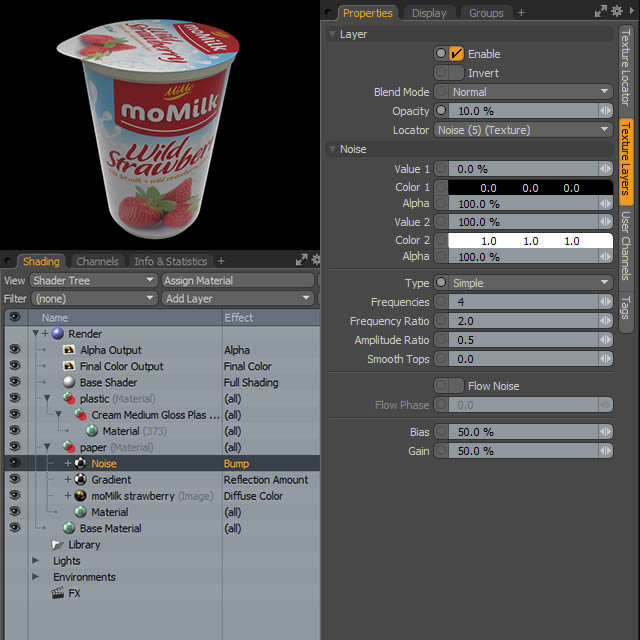Click the Final Color Output icon
Image resolution: width=640 pixels, height=640 pixels.
coord(69,366)
